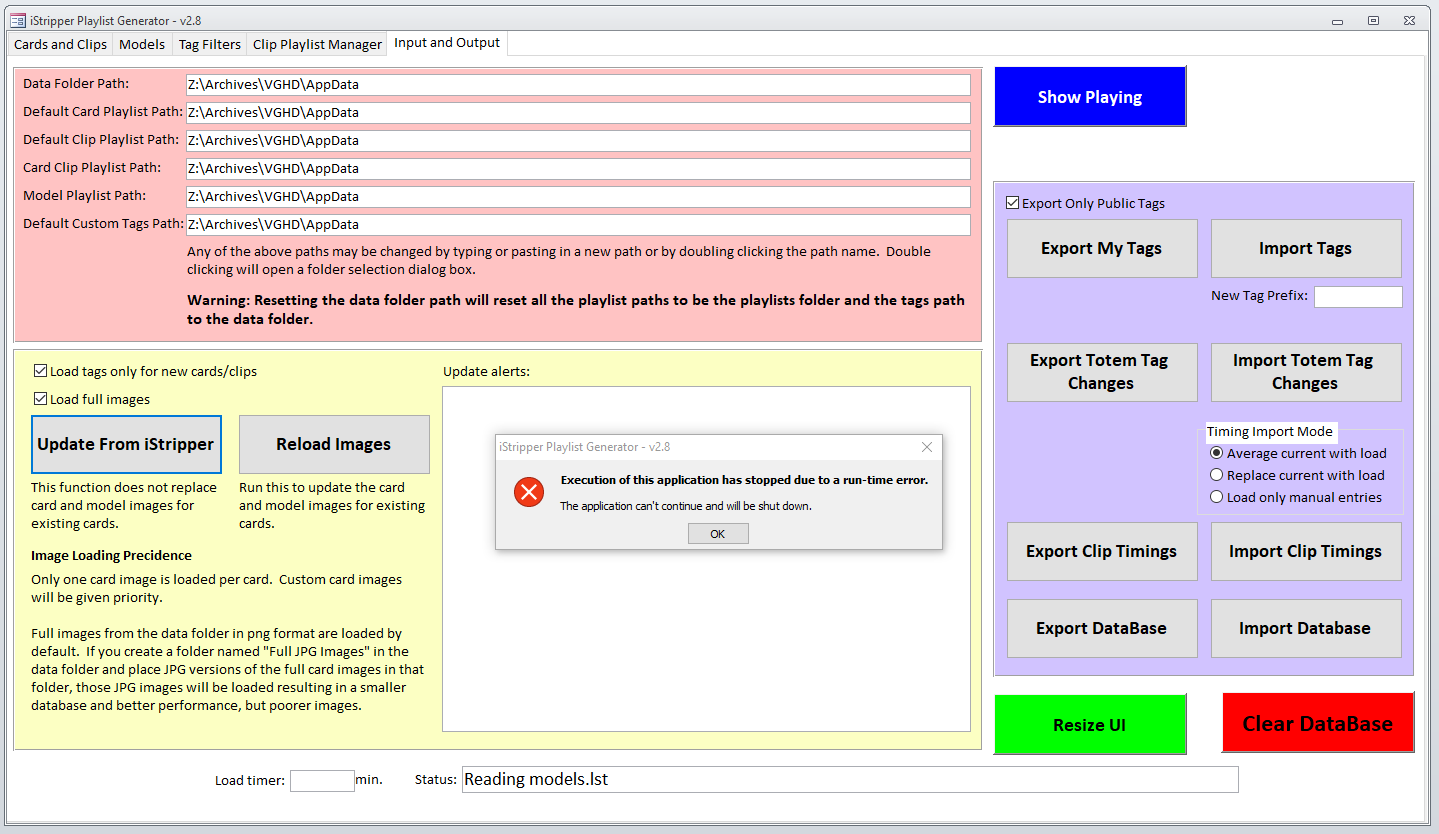Click the Model Playlist Path field

(x=578, y=197)
